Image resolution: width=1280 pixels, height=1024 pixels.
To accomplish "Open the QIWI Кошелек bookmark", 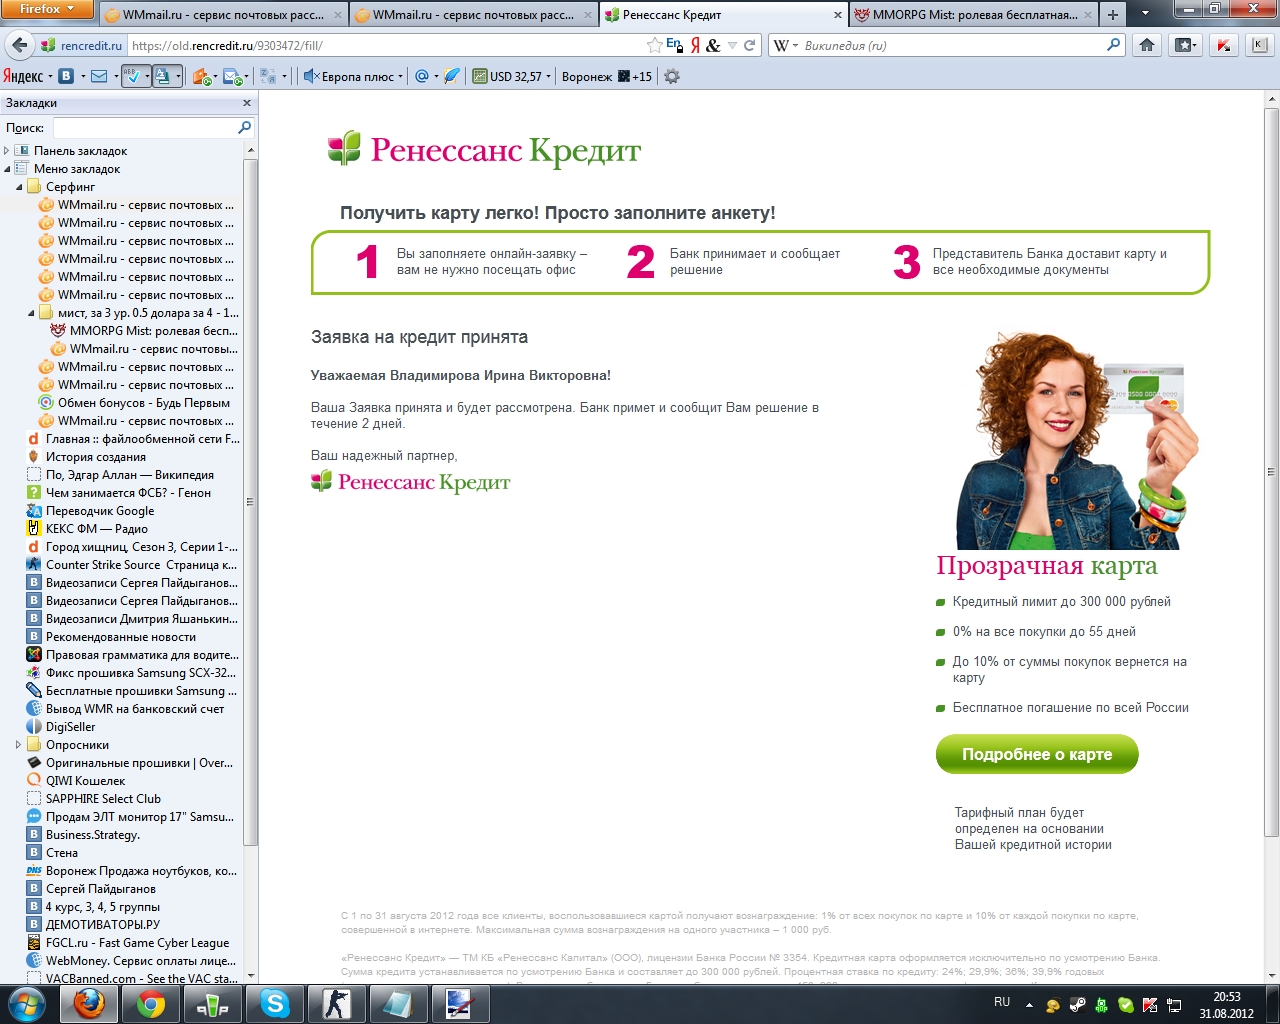I will point(76,781).
